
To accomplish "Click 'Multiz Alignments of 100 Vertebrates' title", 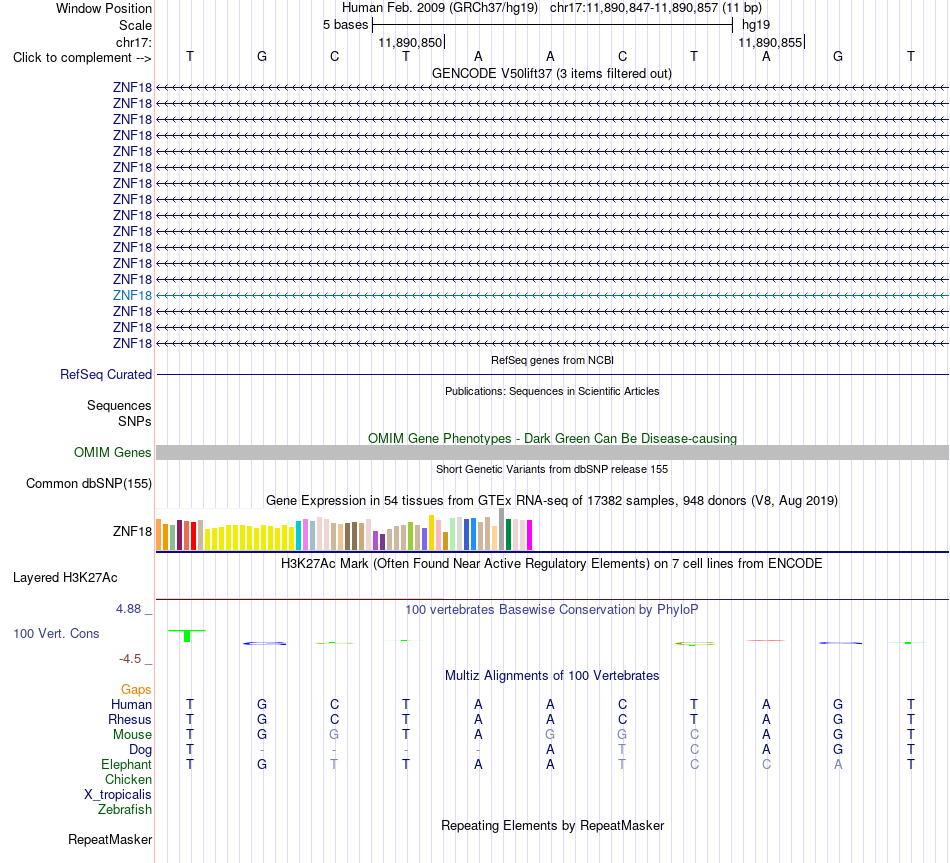I will point(552,676).
